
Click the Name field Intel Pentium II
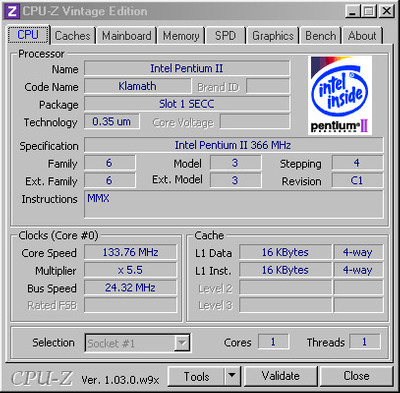[187, 68]
